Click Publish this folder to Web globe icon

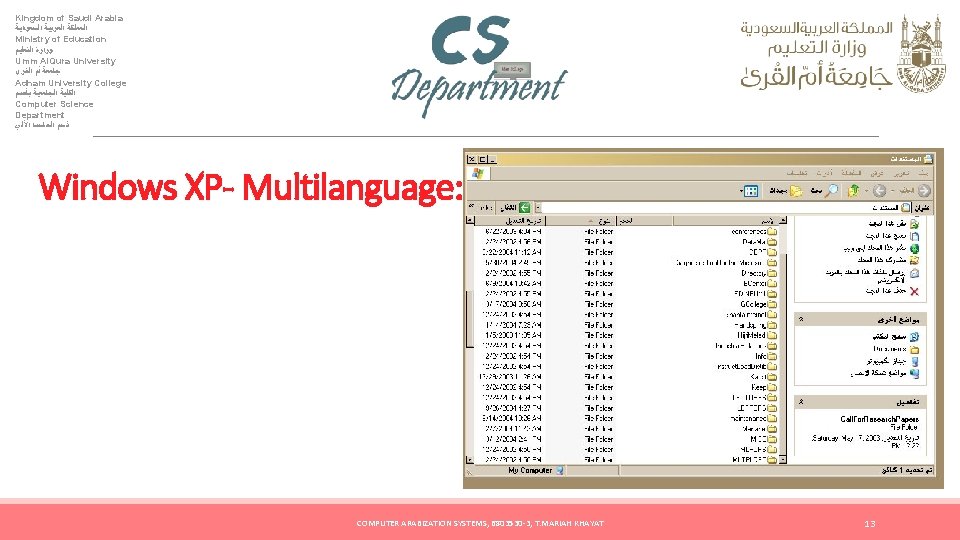(914, 248)
